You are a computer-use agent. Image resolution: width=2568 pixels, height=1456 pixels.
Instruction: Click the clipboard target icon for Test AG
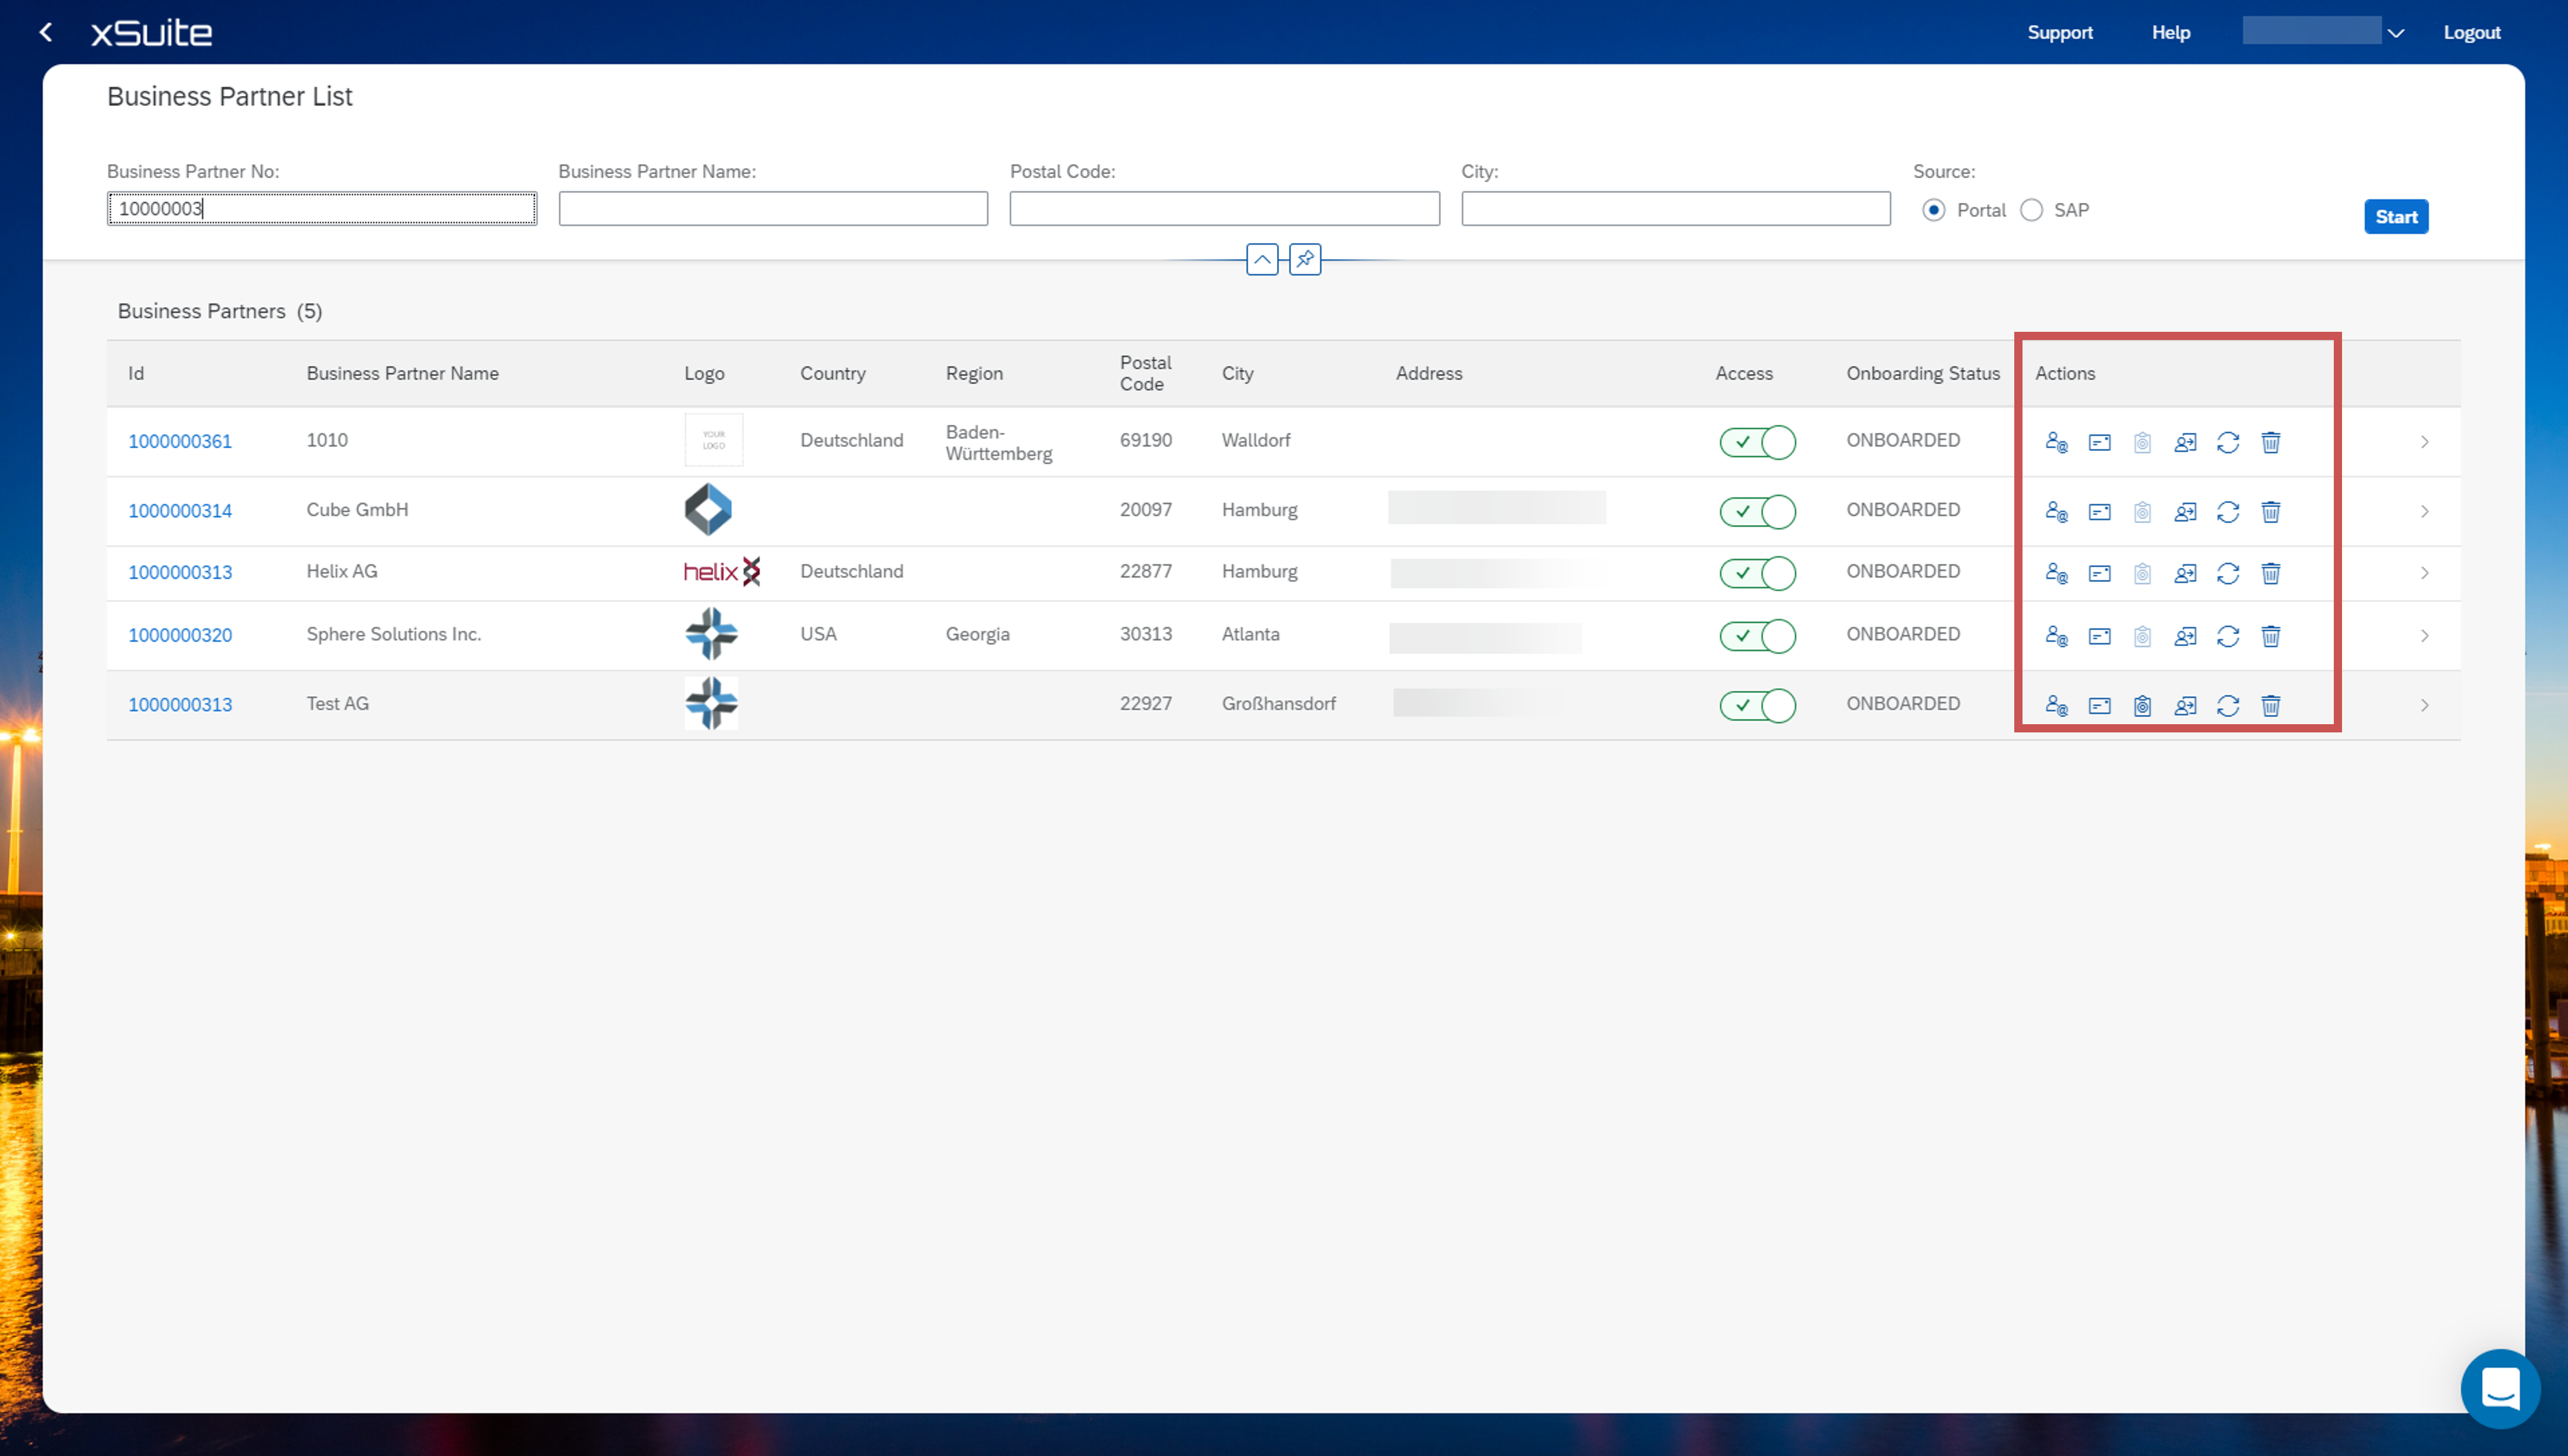(2142, 706)
